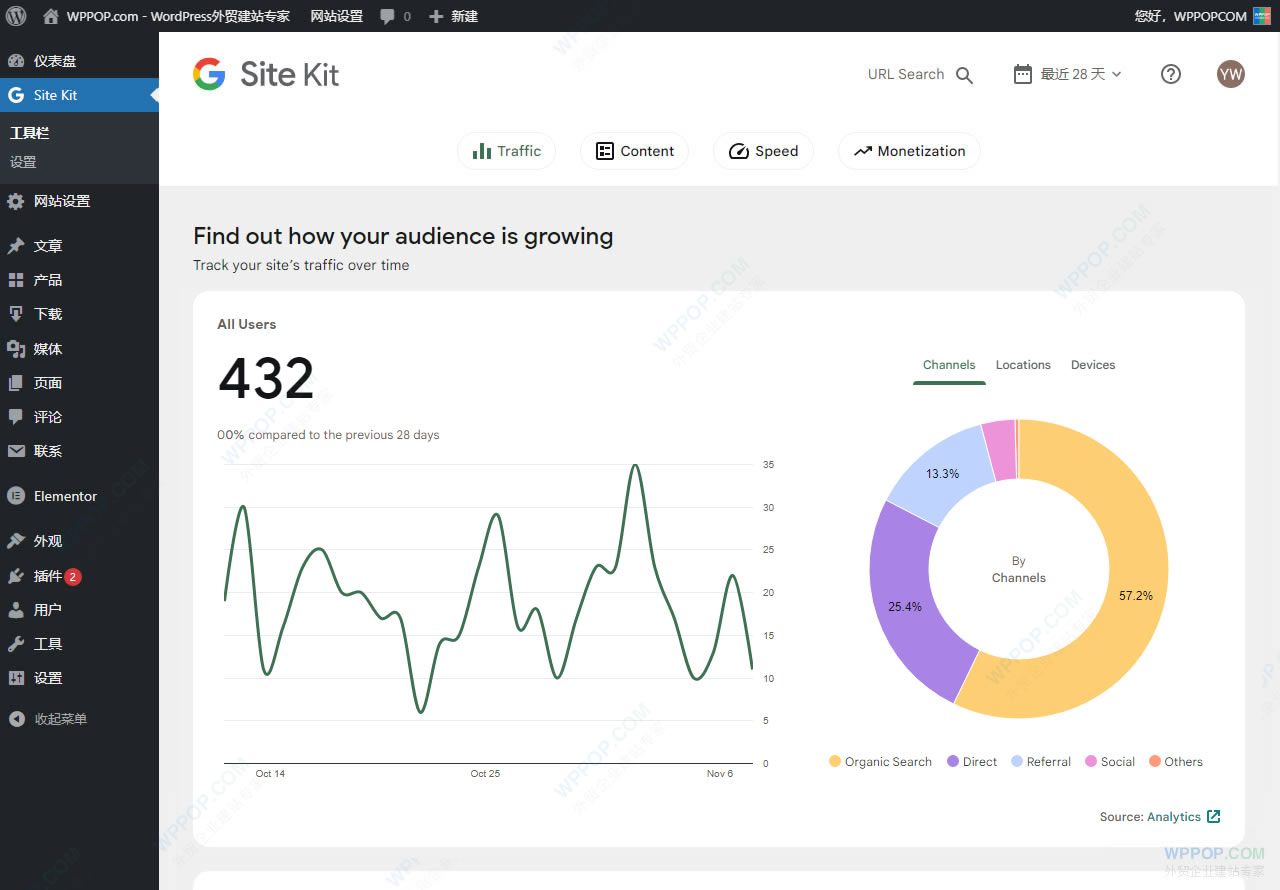
Task: Click the Elementor logo icon
Action: (x=16, y=496)
